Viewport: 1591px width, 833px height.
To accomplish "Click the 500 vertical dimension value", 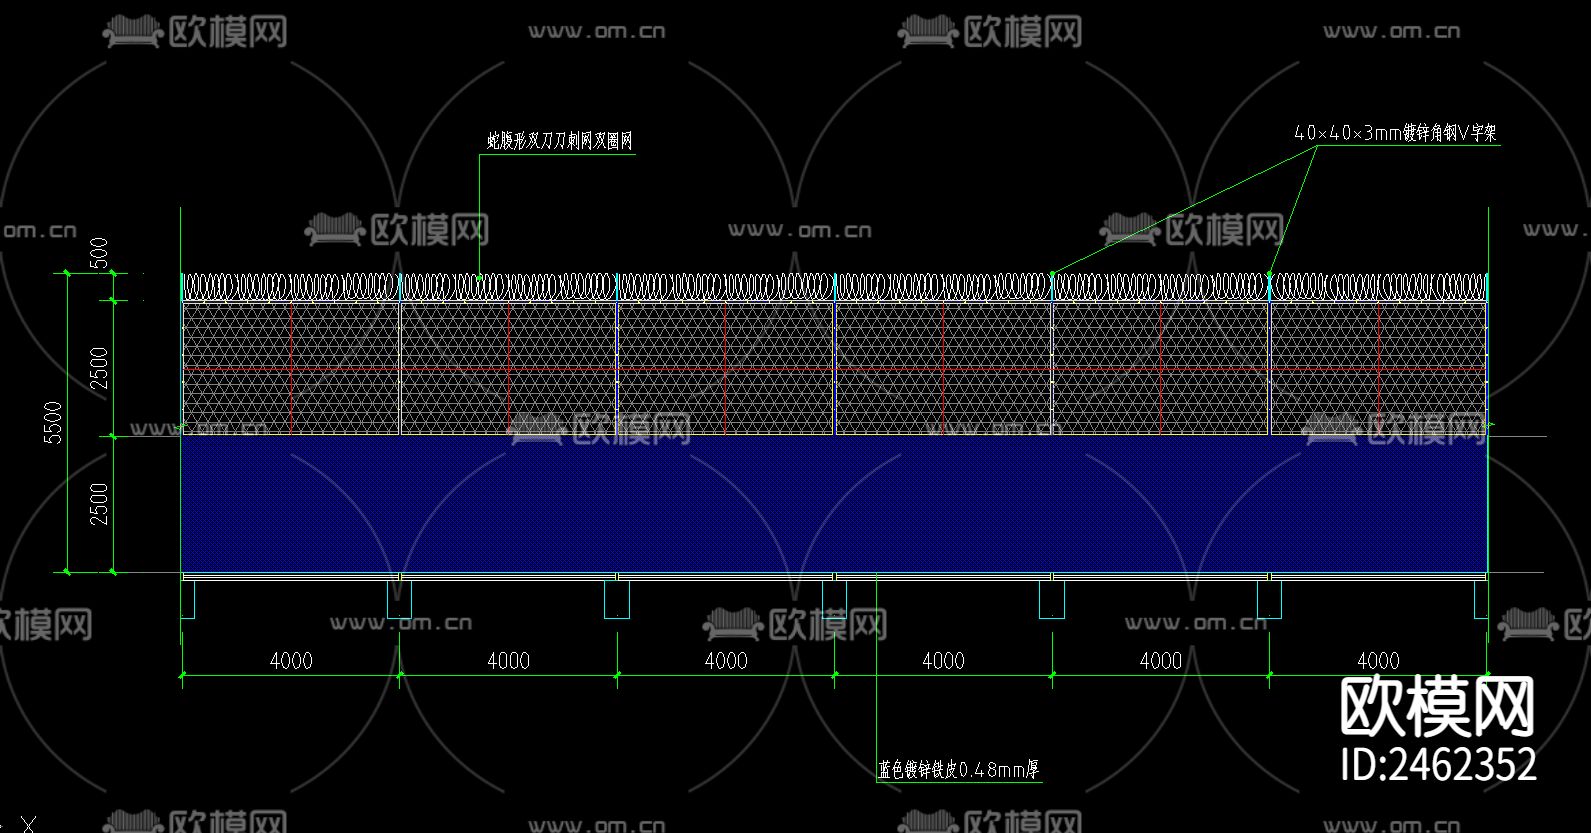I will tap(98, 253).
